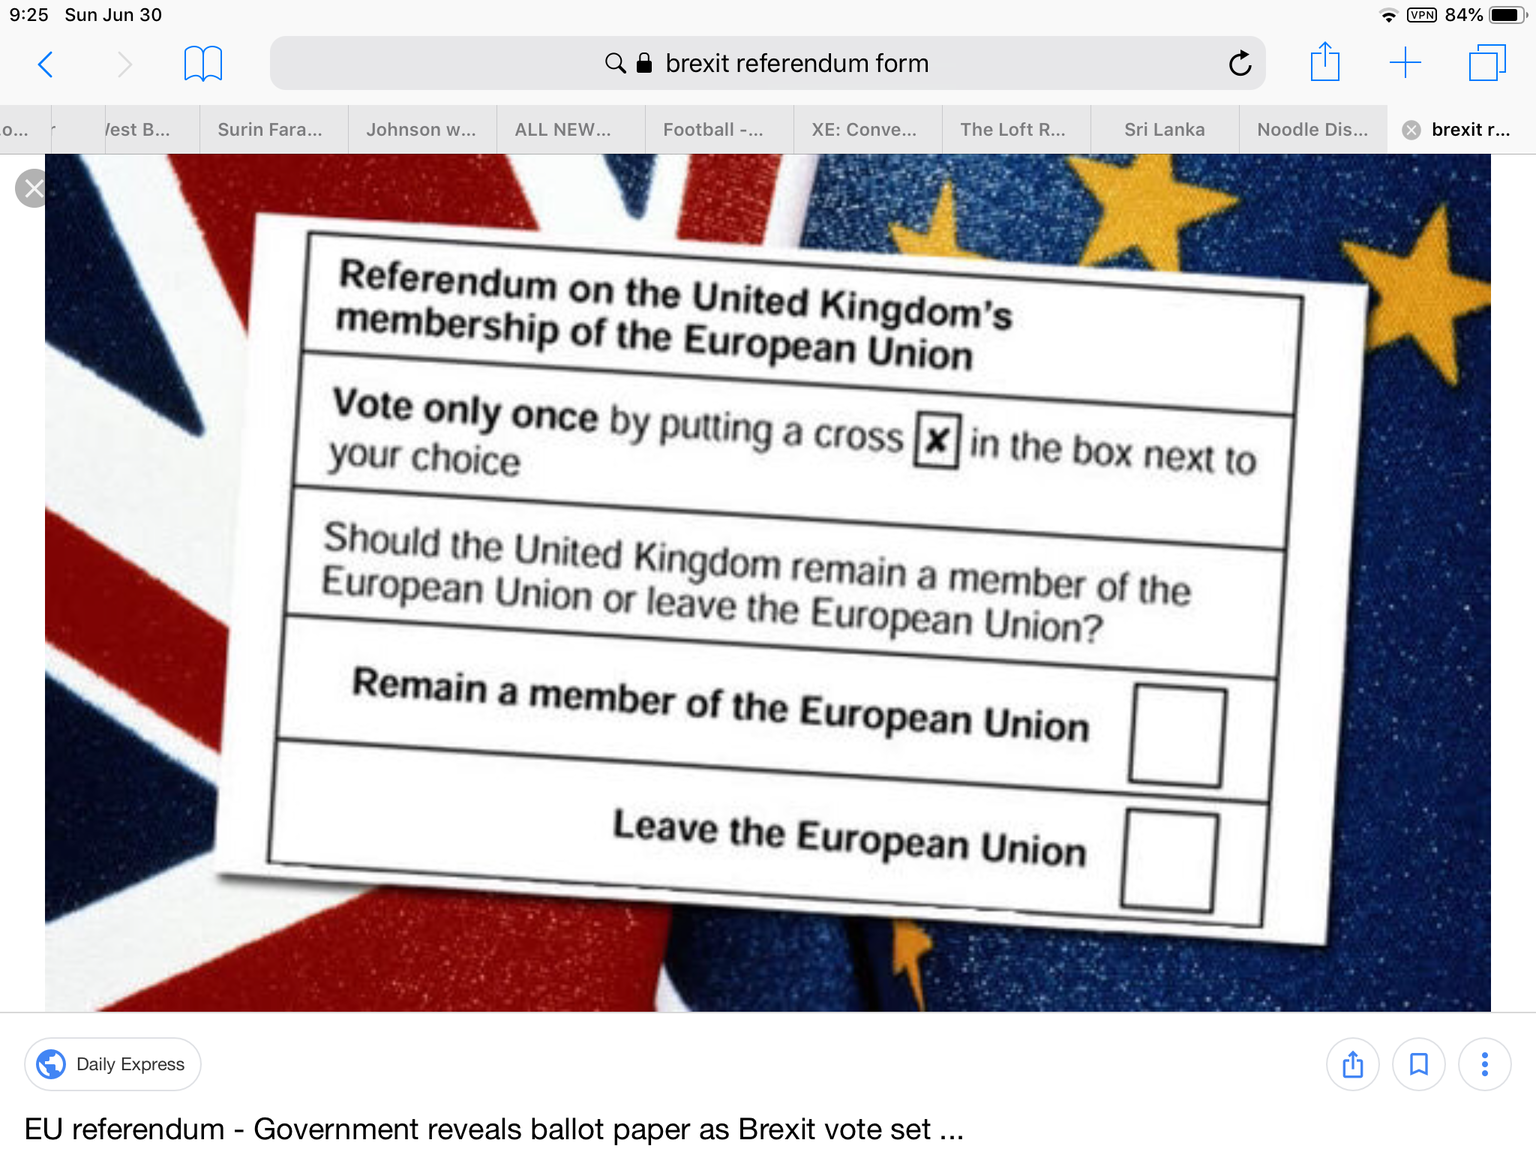Switch to the Sri Lanka tab
Image resolution: width=1536 pixels, height=1152 pixels.
[1165, 129]
